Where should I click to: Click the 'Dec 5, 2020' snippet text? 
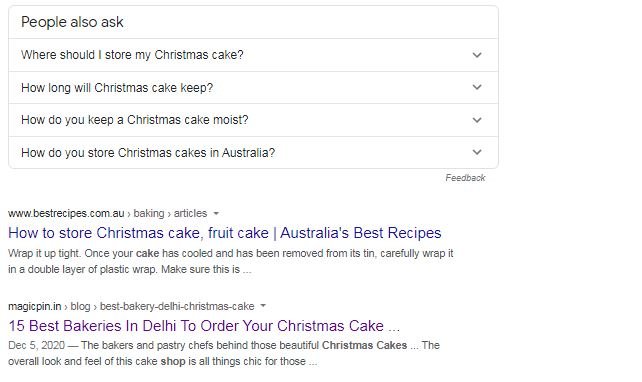36,345
